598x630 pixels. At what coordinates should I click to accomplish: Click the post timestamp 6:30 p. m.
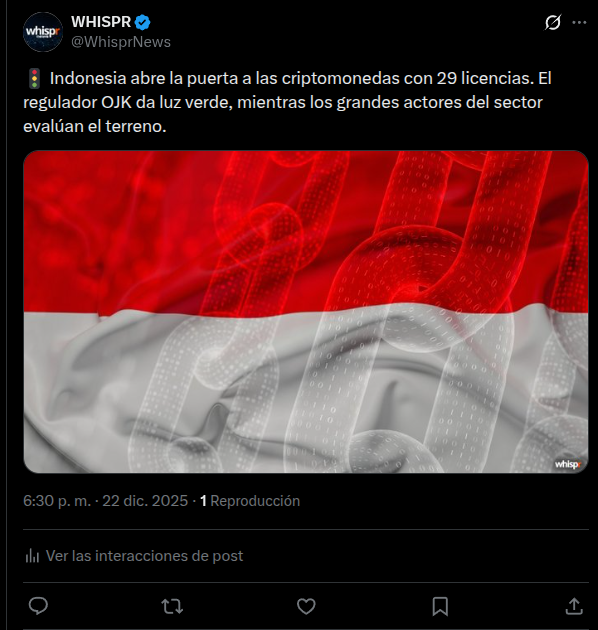point(57,501)
